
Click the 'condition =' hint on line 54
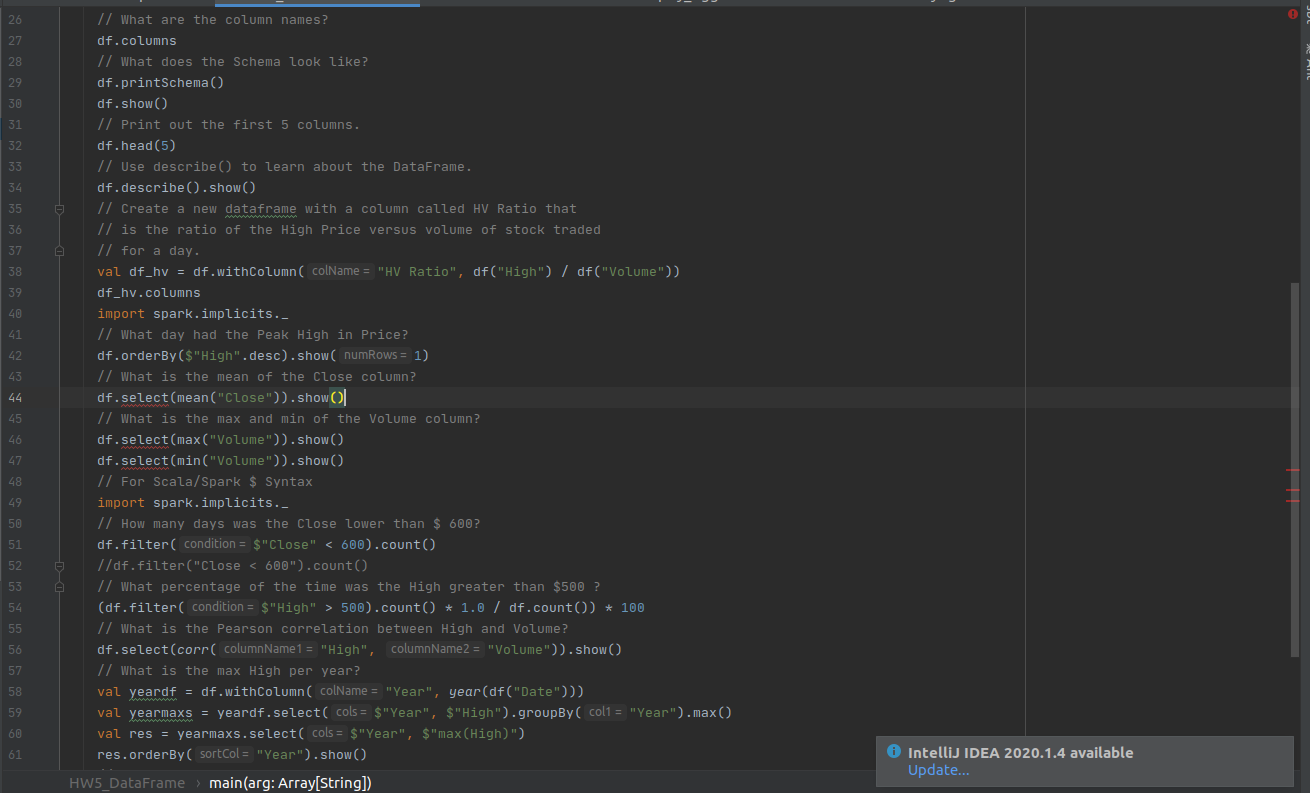coord(223,608)
